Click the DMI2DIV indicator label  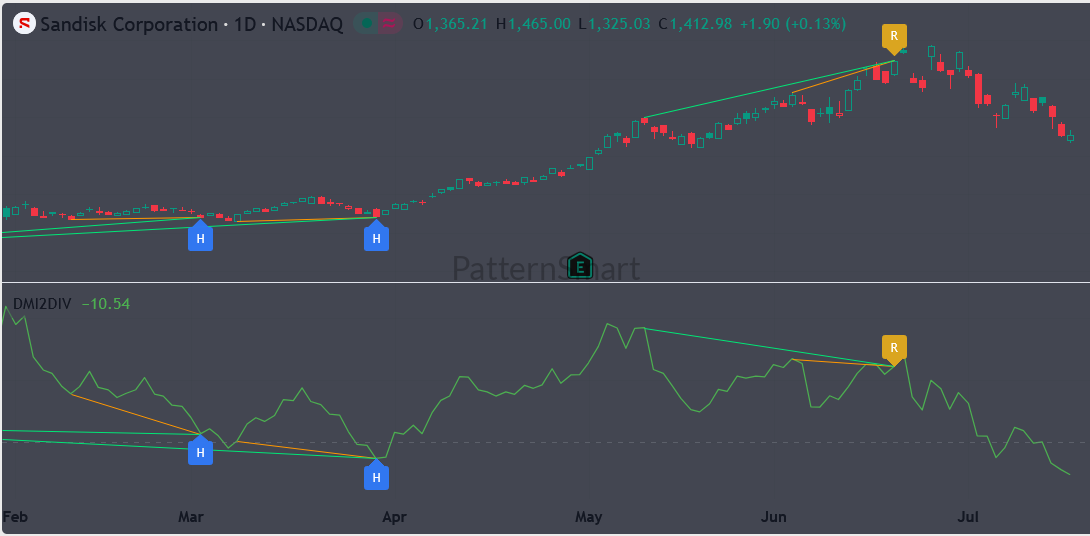coord(42,304)
